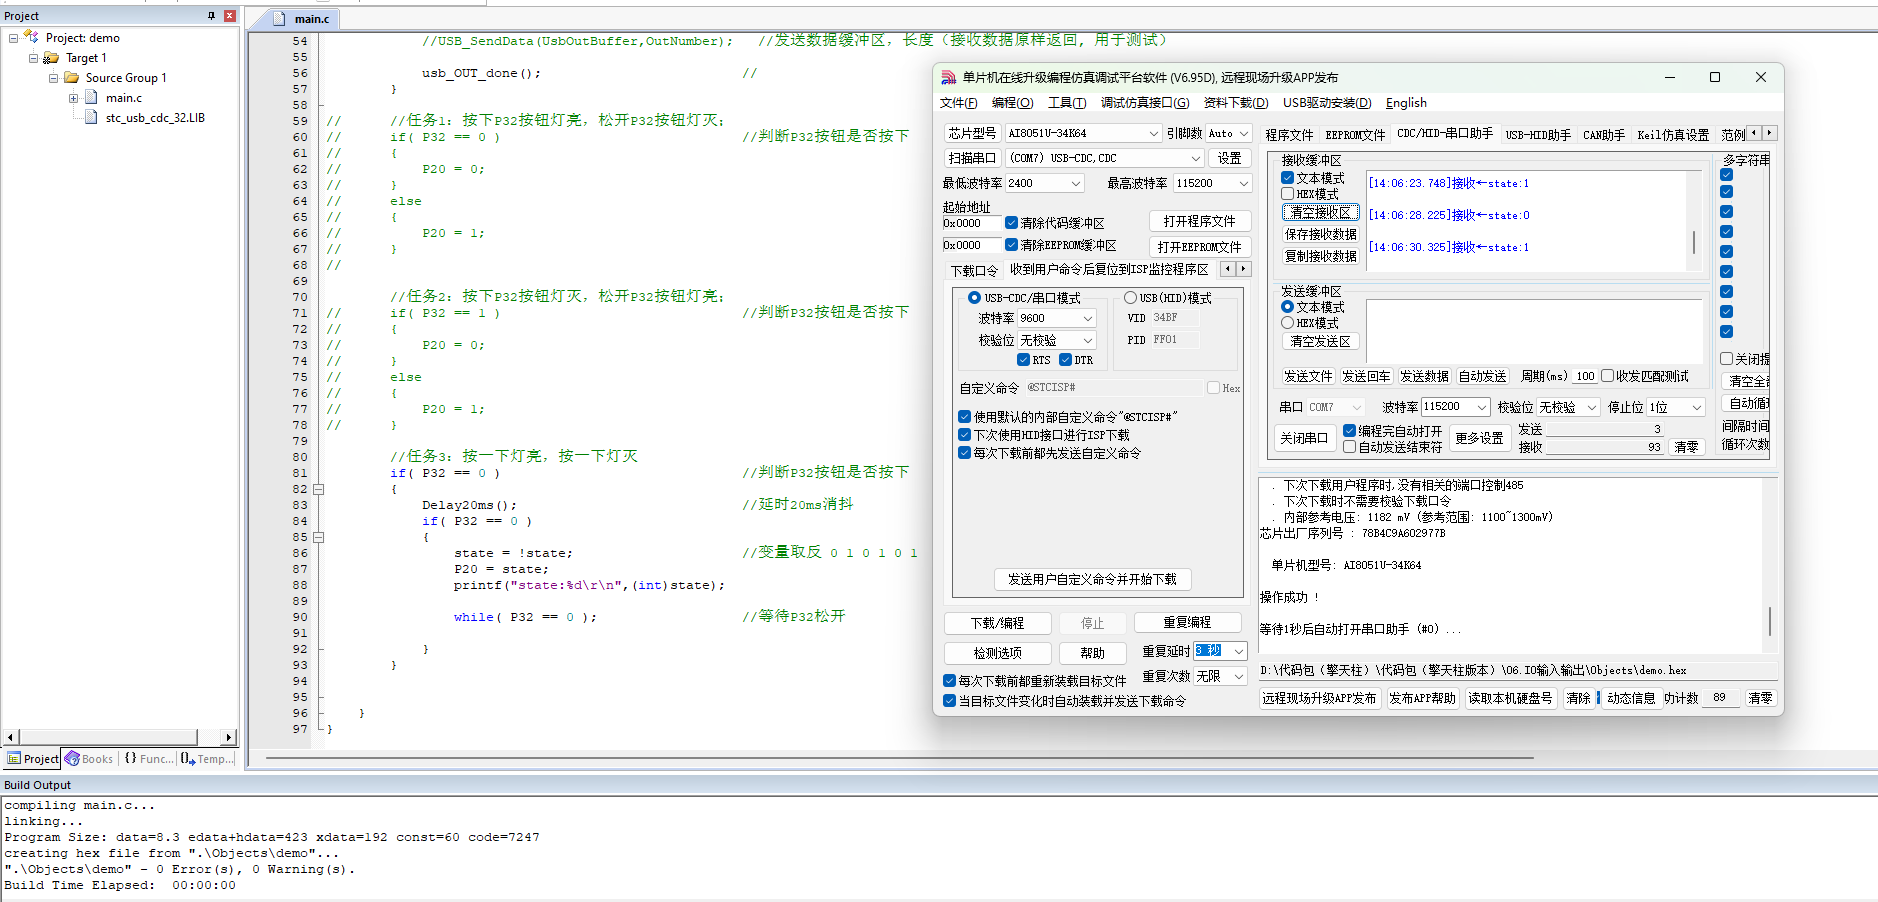Switch to the EEPROM文件 tab
This screenshot has height=902, width=1878.
[1355, 135]
